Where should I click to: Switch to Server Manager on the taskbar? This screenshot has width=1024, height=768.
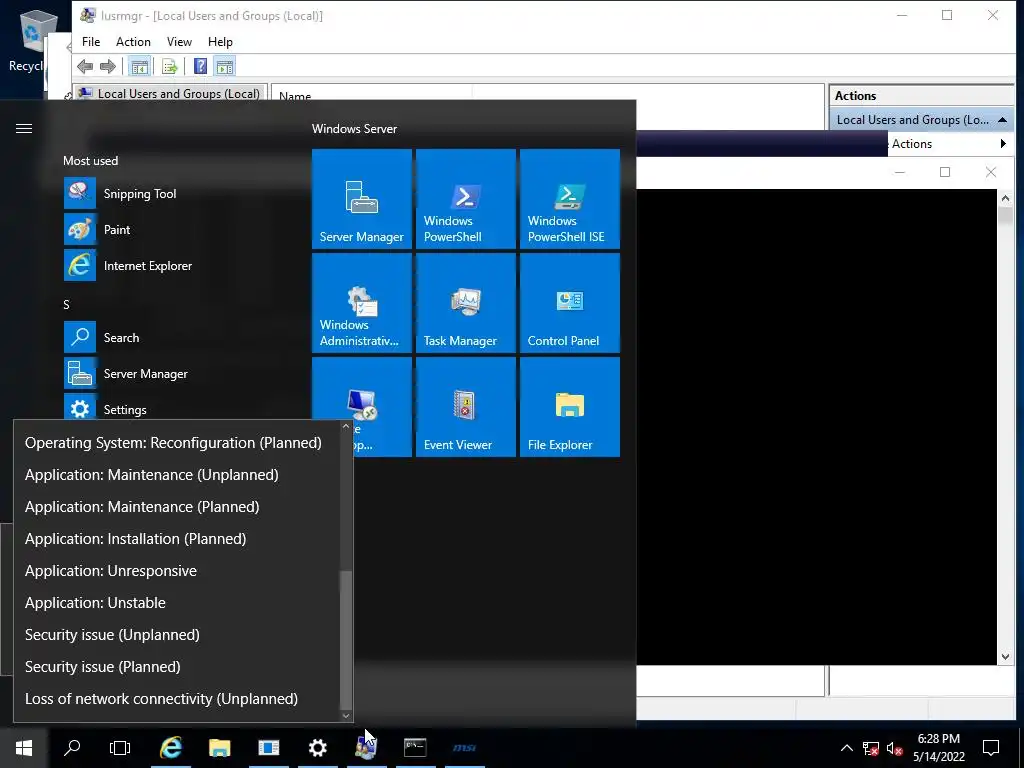coord(268,748)
